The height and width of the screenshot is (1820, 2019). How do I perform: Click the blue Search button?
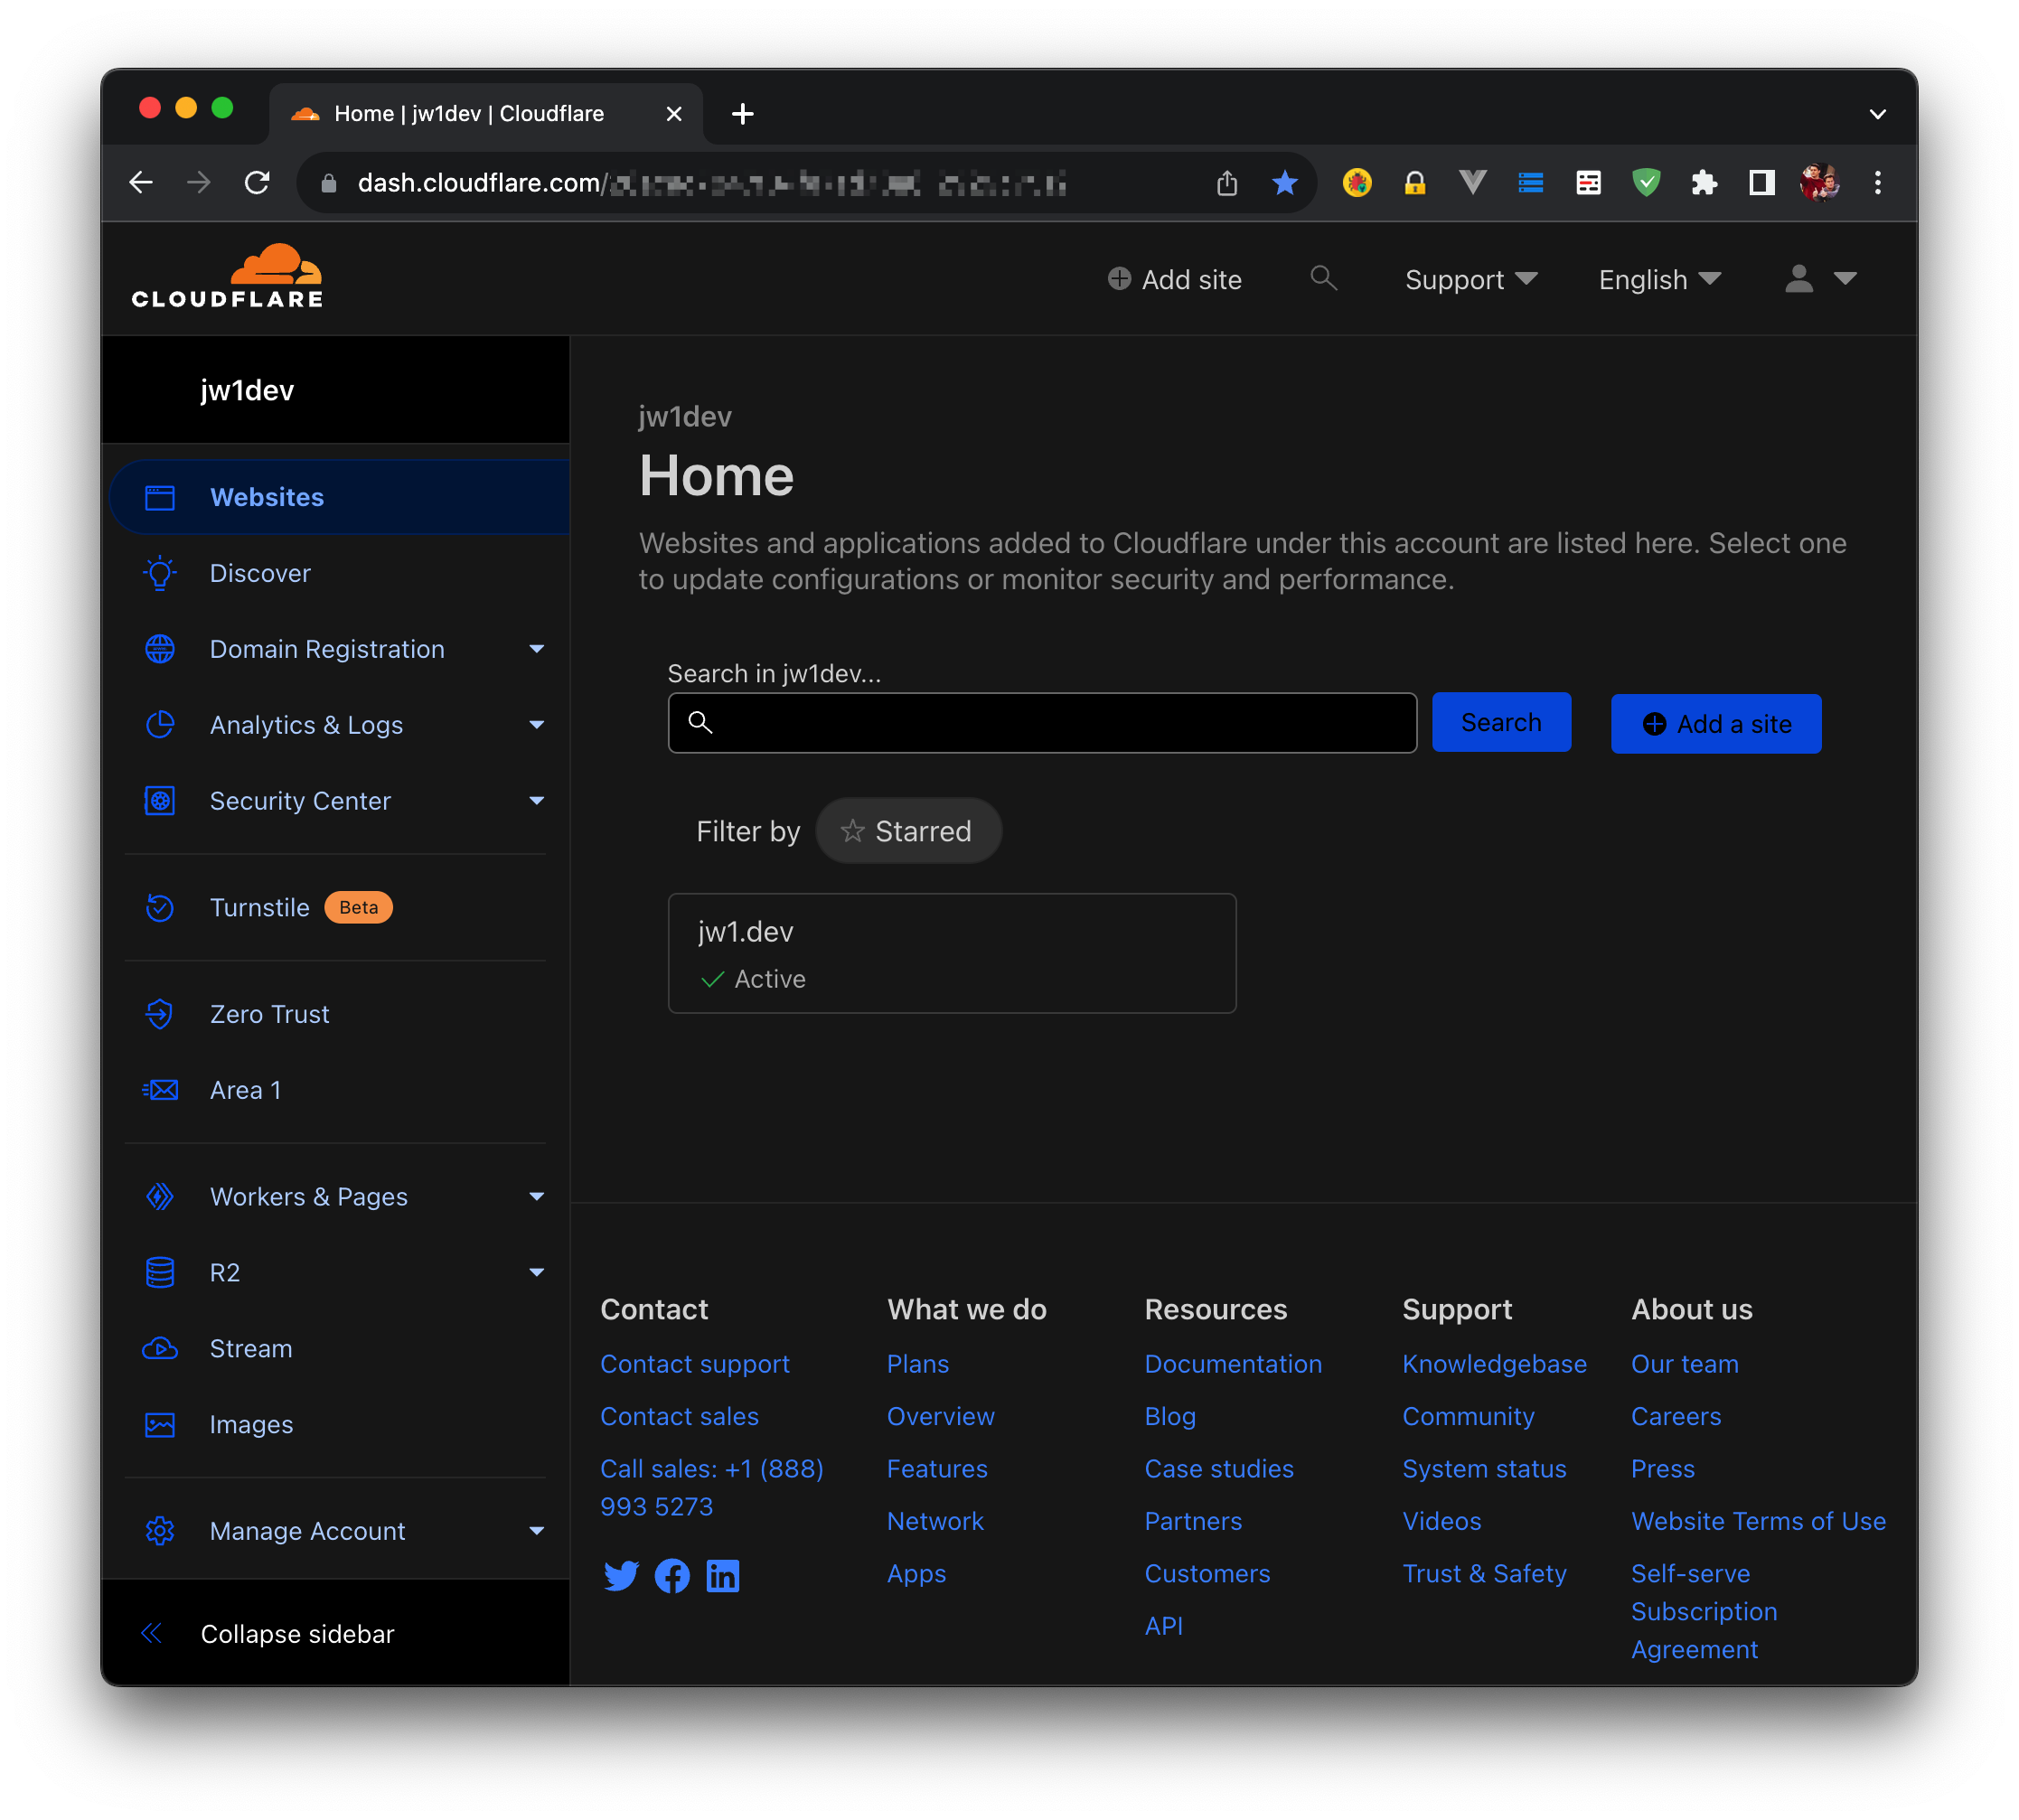pyautogui.click(x=1500, y=722)
